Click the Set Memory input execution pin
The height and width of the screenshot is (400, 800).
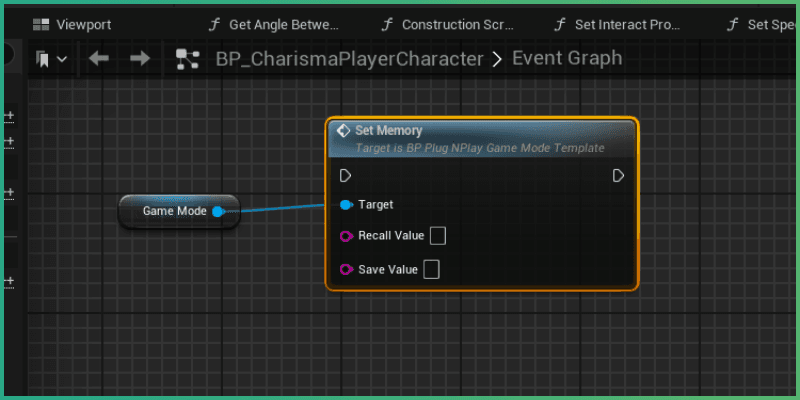[x=345, y=176]
